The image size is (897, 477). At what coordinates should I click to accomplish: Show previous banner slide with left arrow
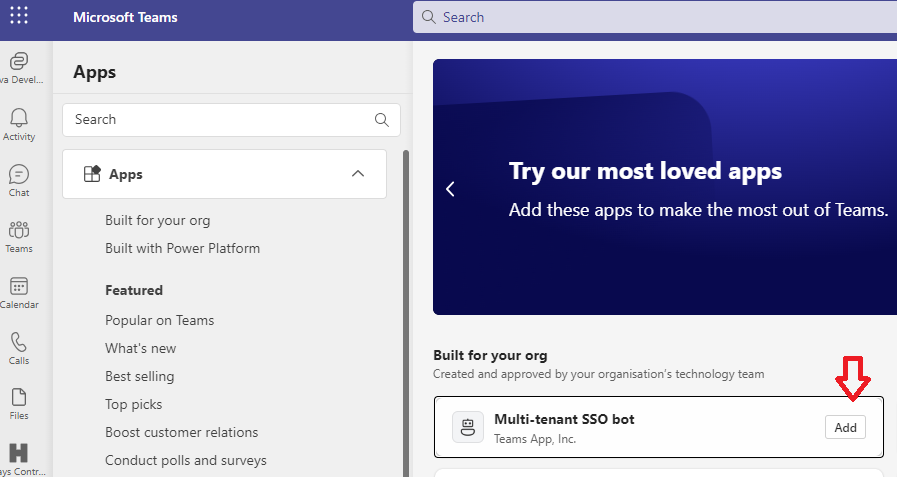450,188
